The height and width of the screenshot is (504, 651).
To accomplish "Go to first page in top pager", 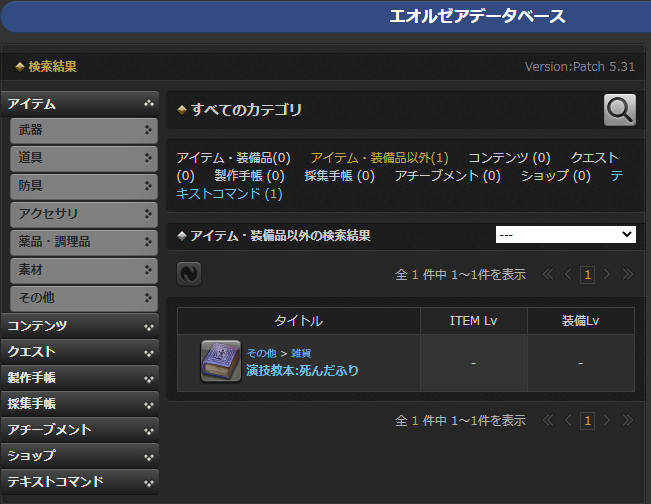I will tap(548, 274).
